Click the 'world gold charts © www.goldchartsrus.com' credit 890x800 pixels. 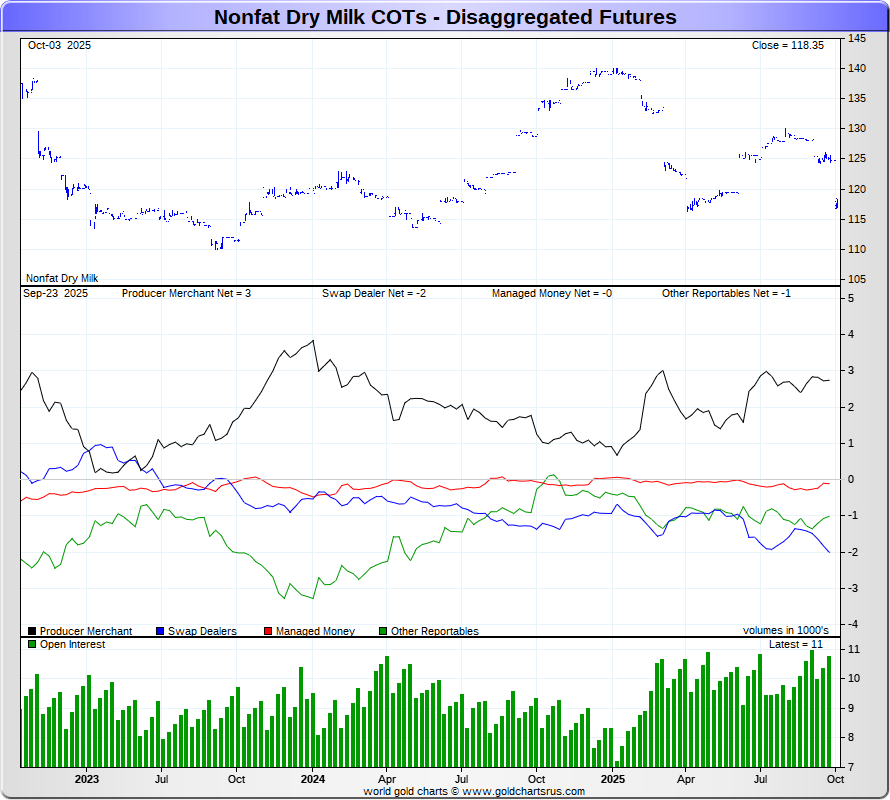point(474,791)
